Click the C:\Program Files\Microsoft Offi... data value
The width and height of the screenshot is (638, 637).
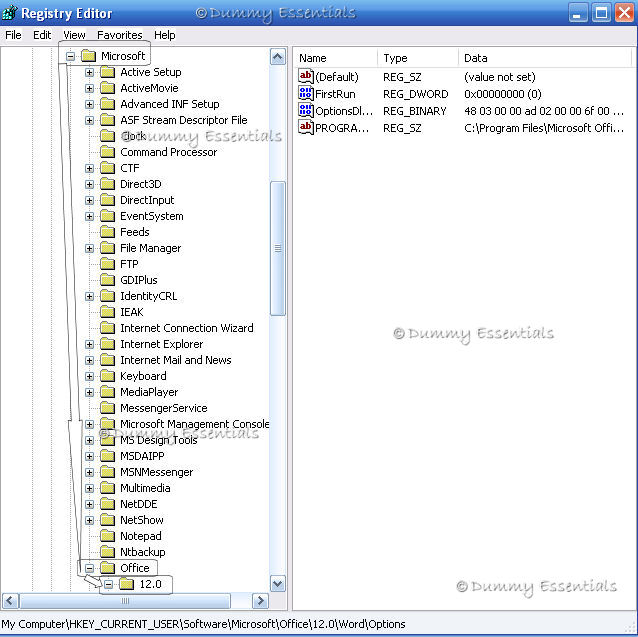tap(544, 128)
